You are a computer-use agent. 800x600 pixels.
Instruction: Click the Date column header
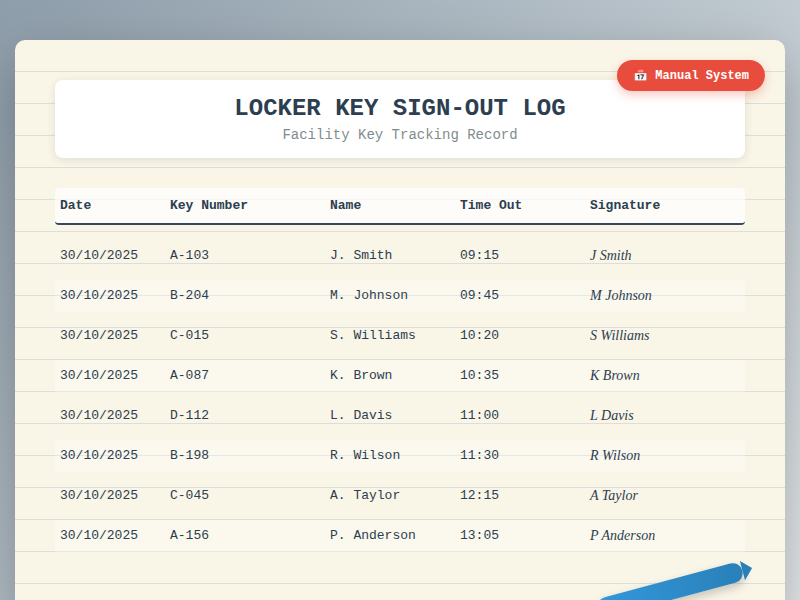[76, 204]
